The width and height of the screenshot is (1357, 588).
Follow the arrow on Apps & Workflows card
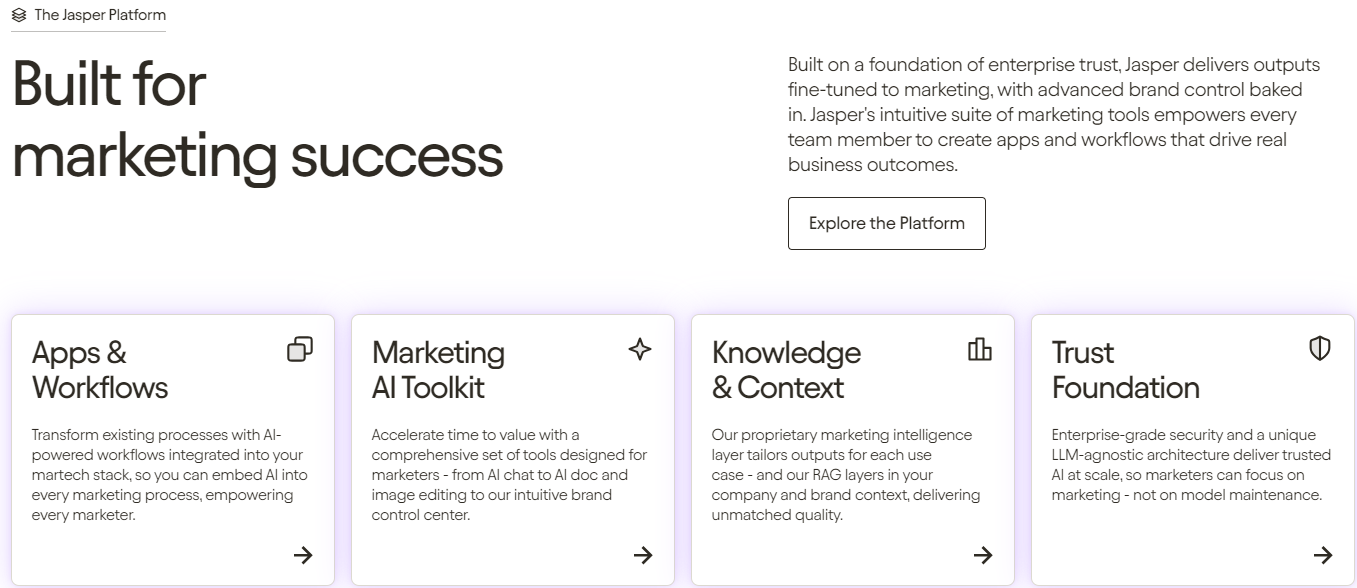303,555
